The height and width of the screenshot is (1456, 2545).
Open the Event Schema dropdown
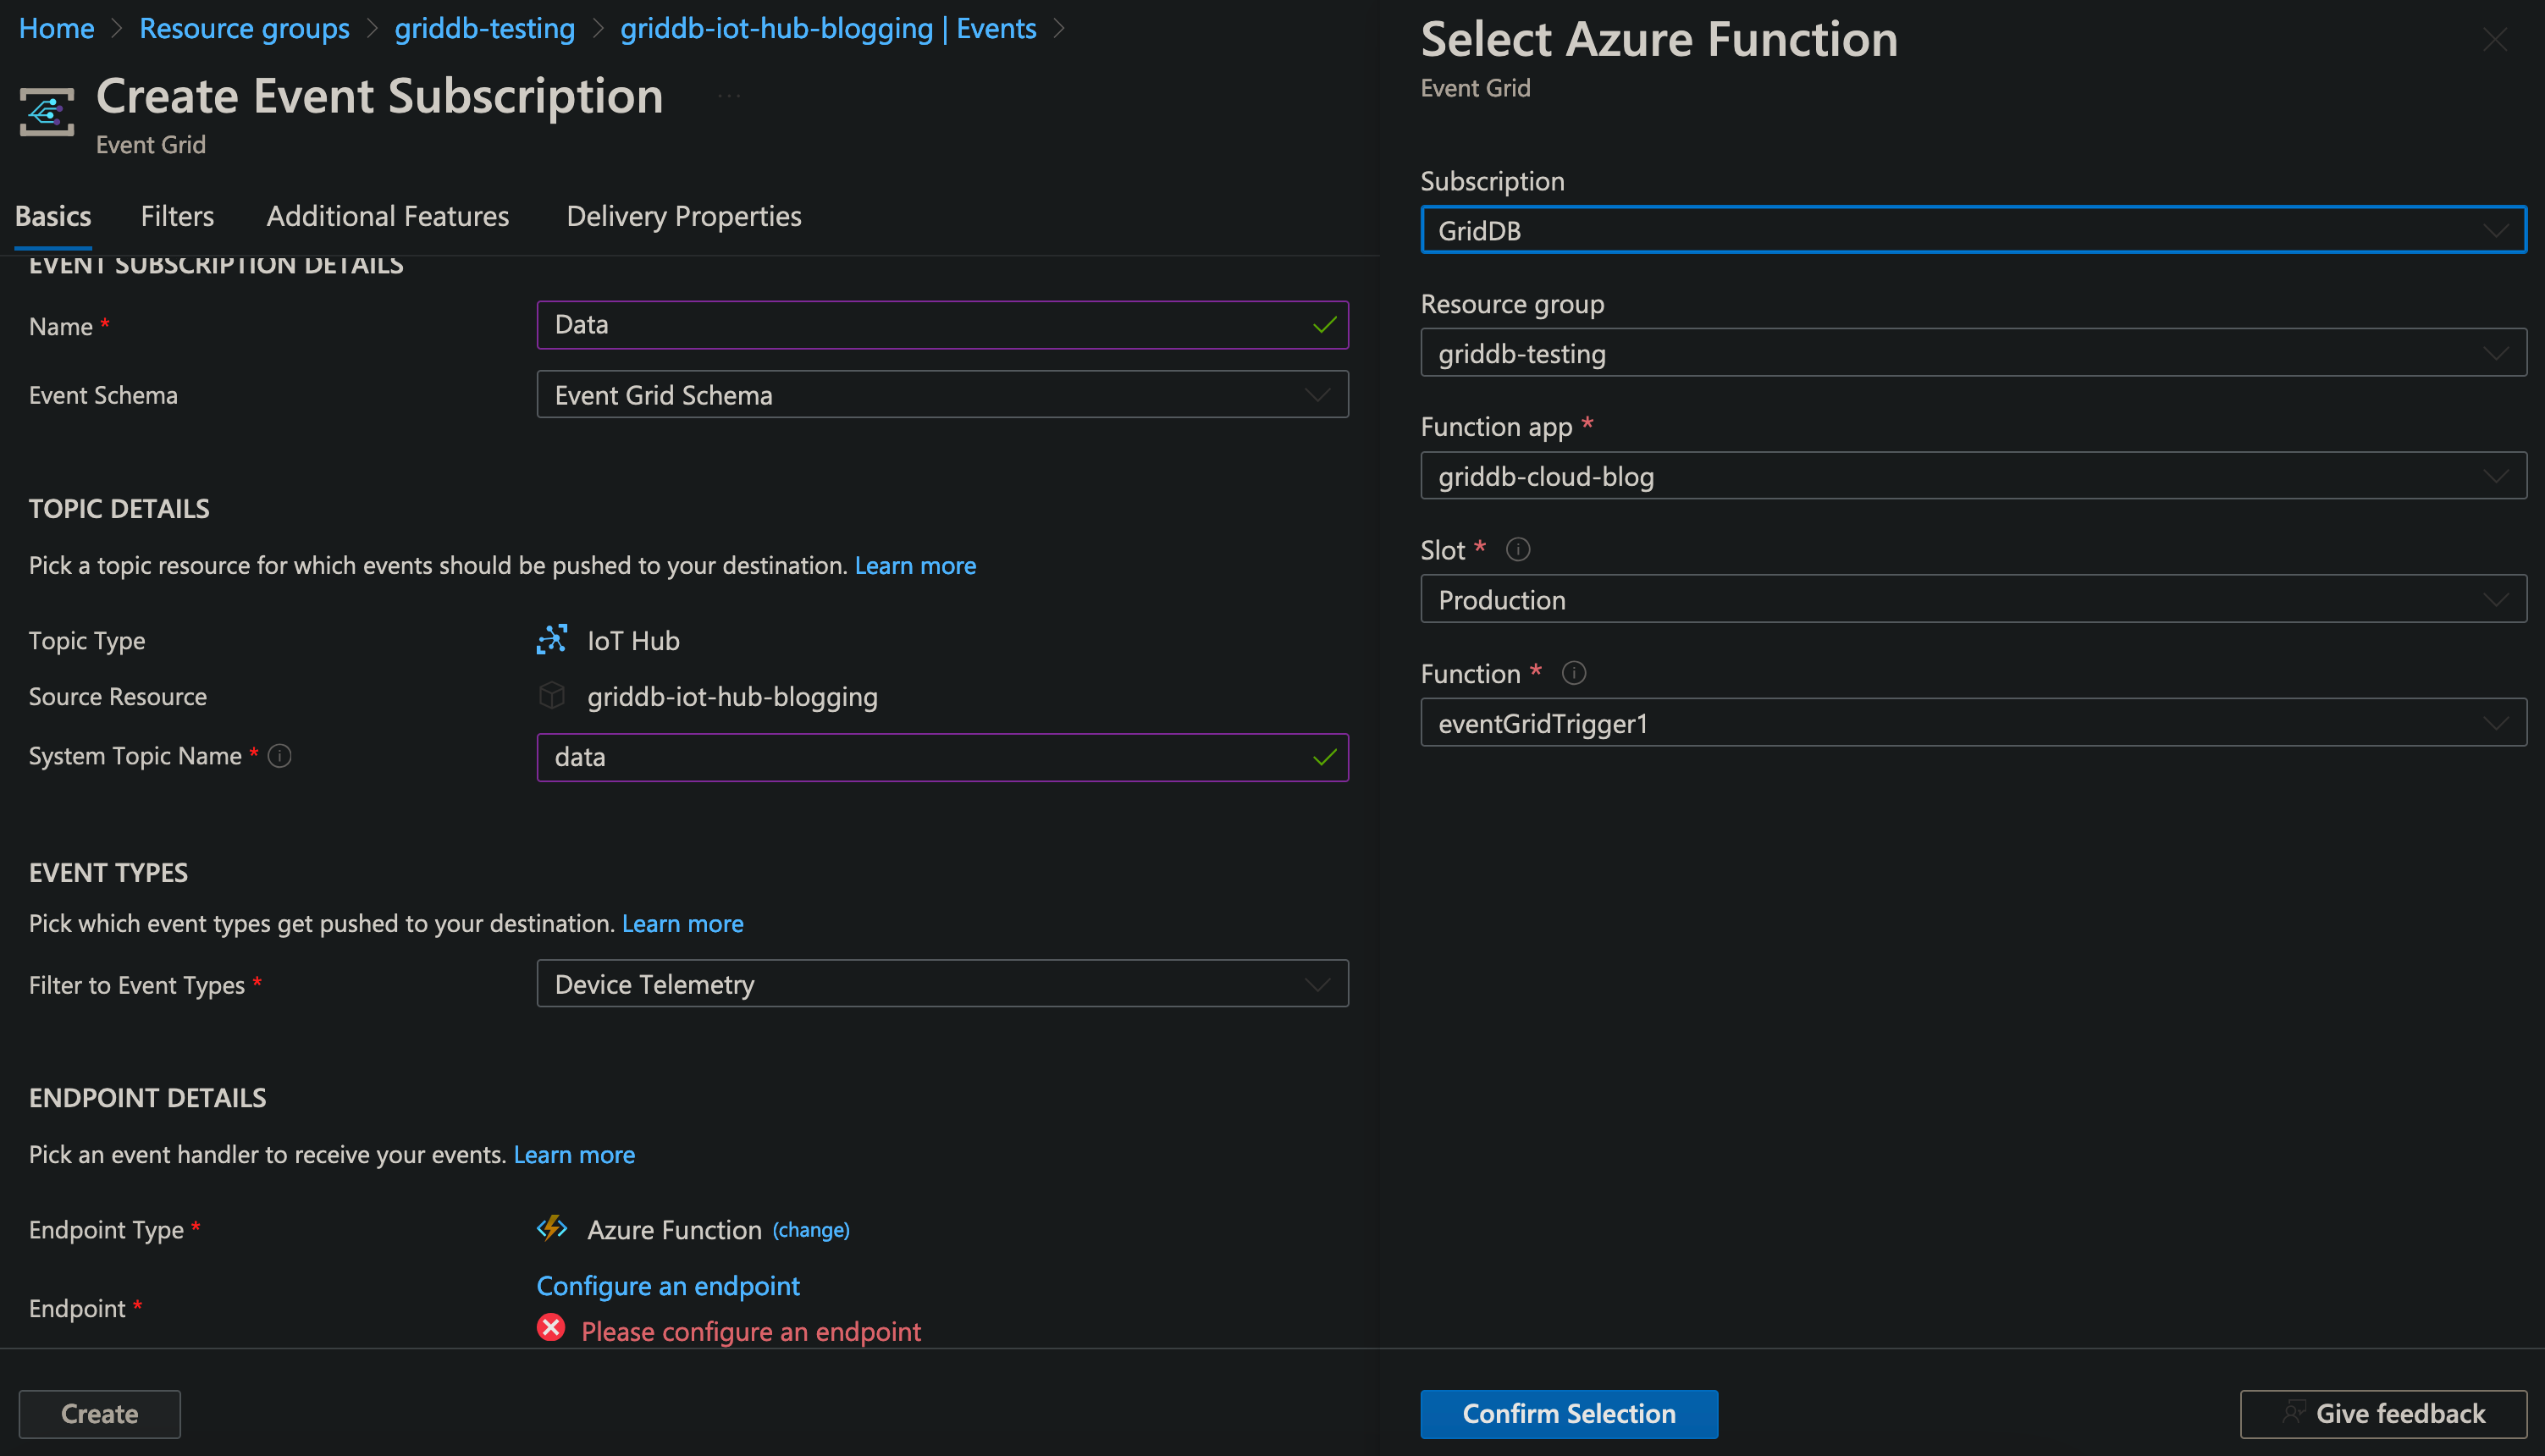(x=942, y=395)
